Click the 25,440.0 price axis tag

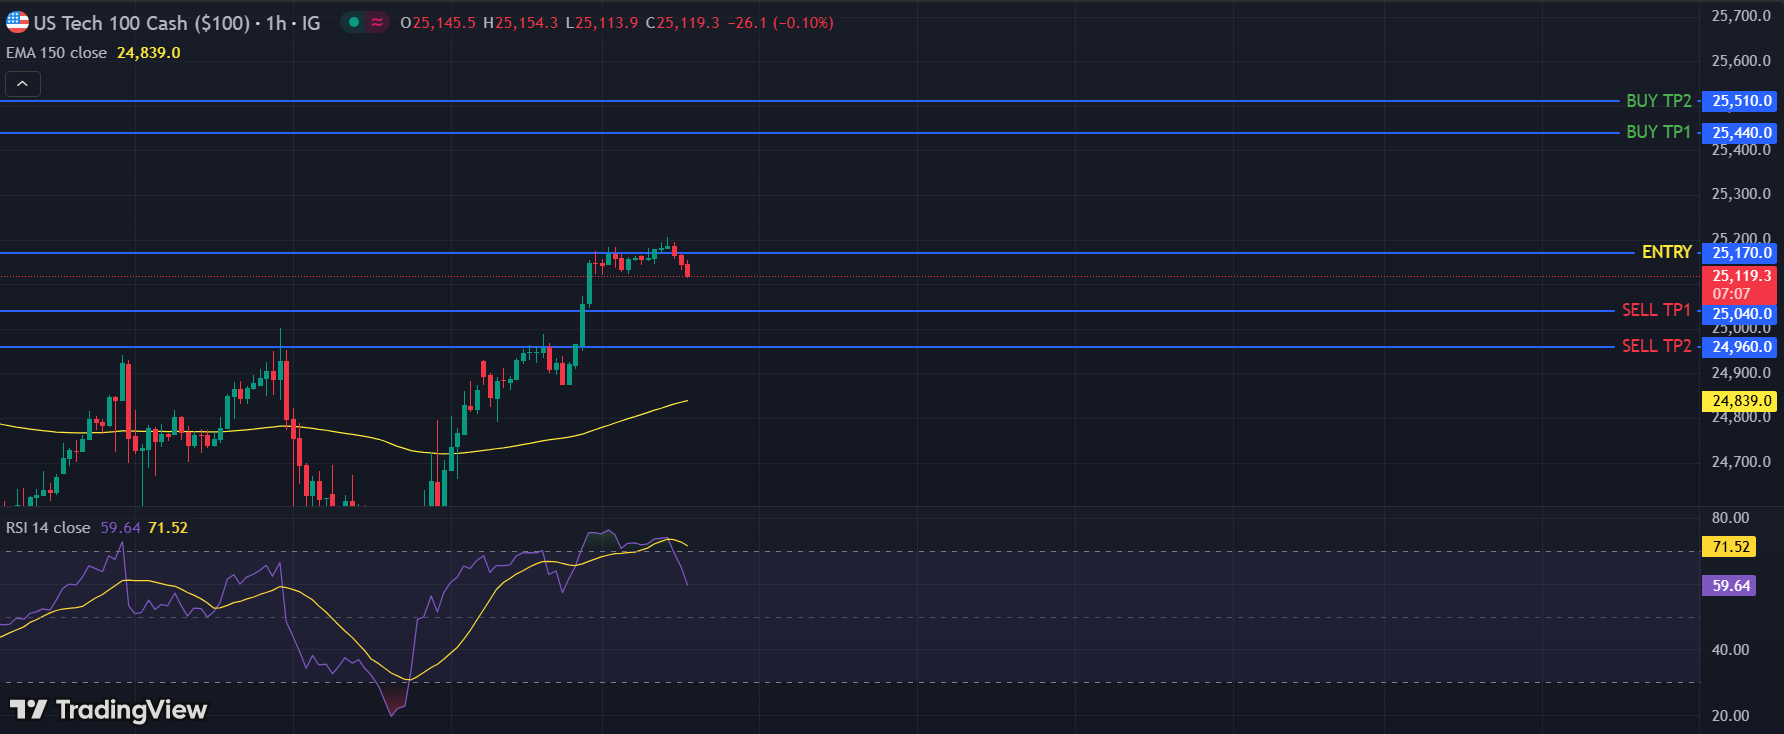tap(1740, 133)
